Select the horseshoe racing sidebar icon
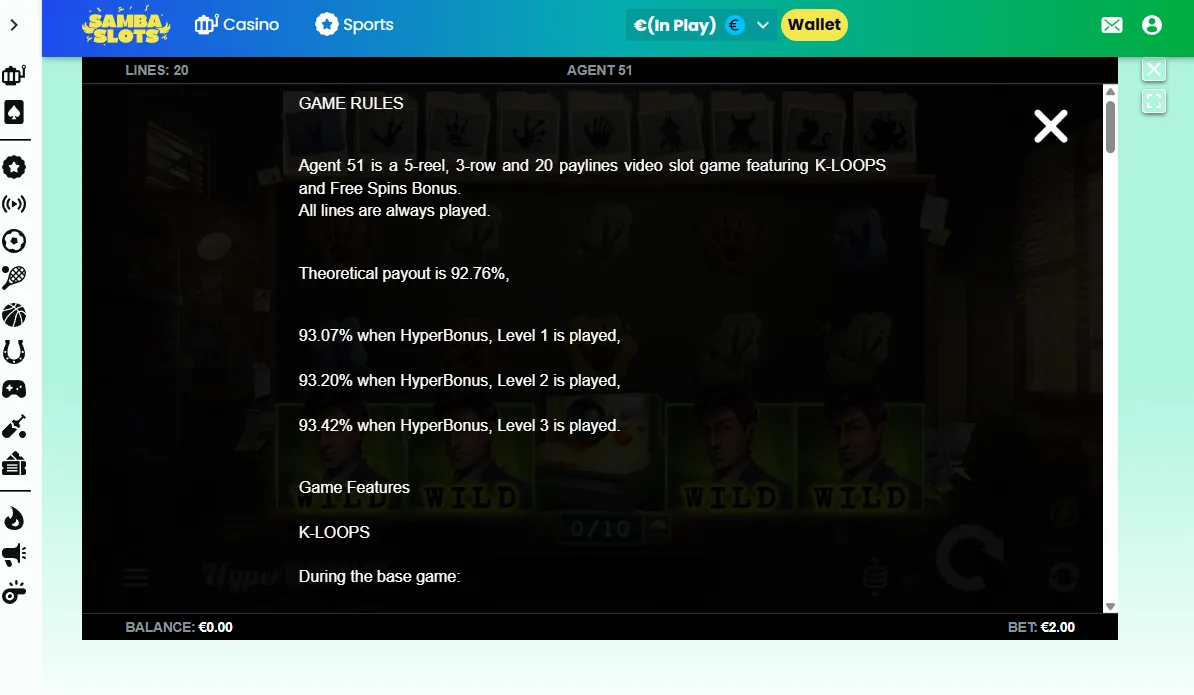 click(x=14, y=352)
